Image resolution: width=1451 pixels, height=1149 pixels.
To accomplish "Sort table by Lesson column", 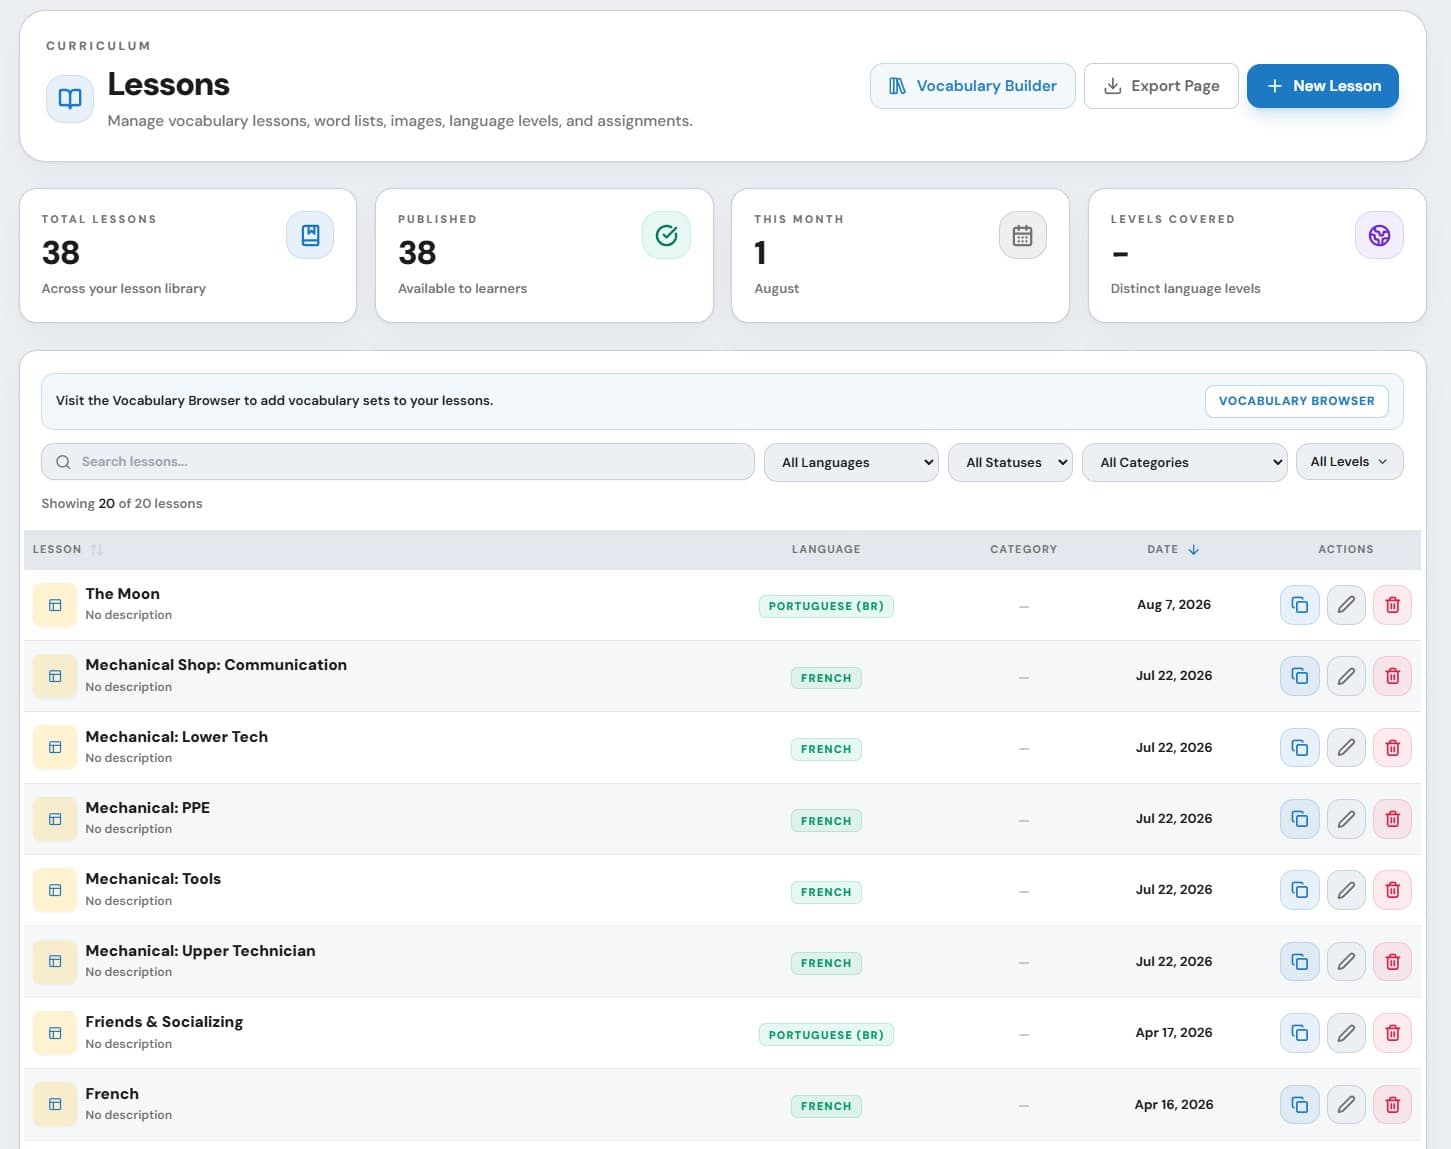I will [67, 549].
